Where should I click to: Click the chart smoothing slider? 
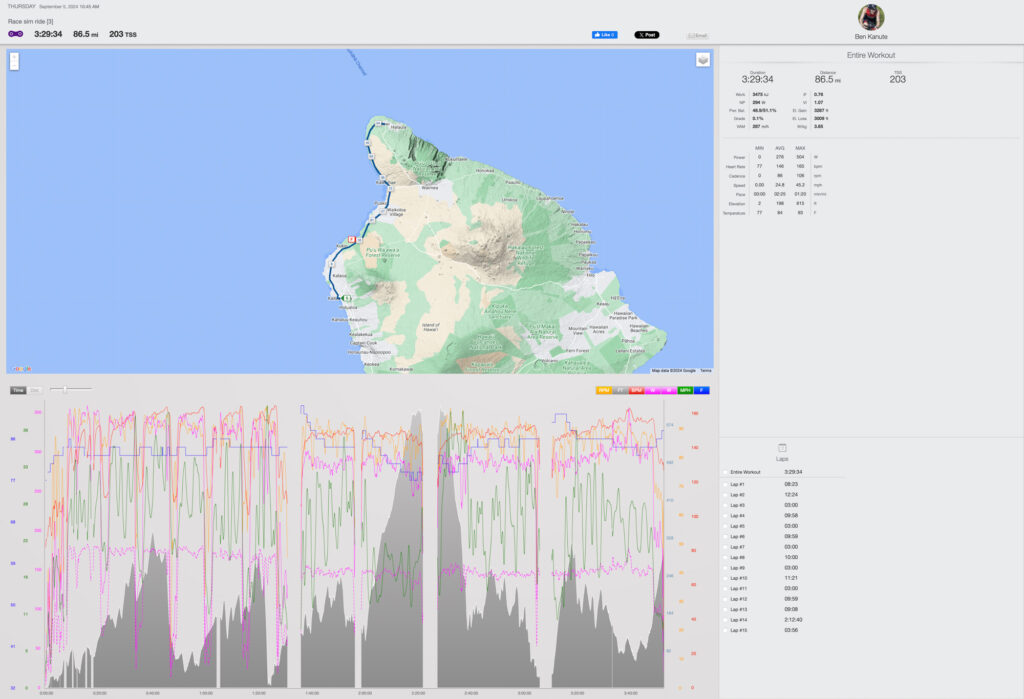(x=65, y=389)
